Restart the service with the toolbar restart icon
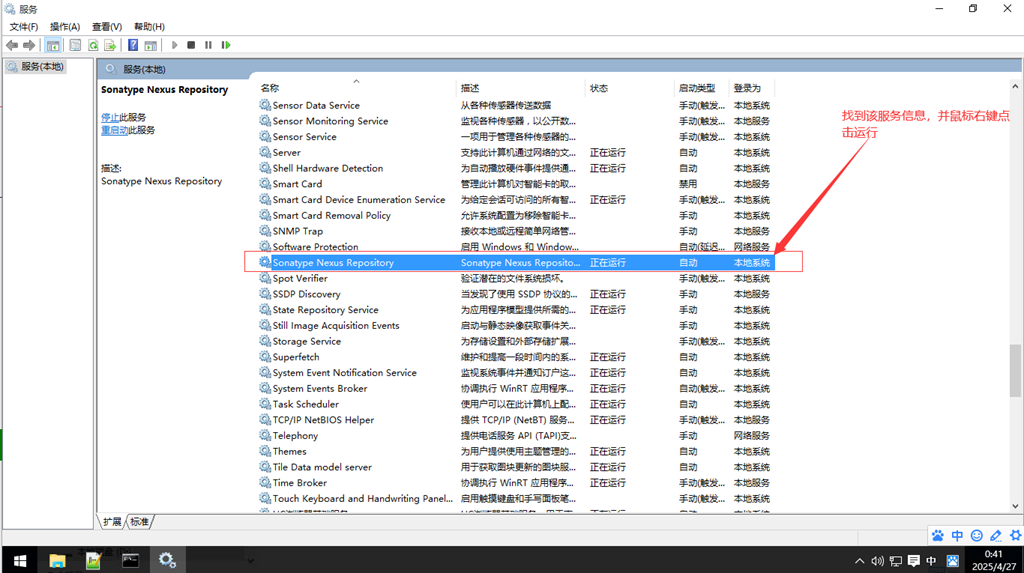 [226, 45]
